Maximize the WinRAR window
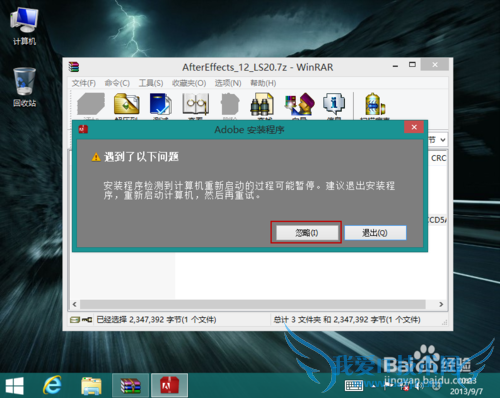The width and height of the screenshot is (500, 398). (412, 65)
